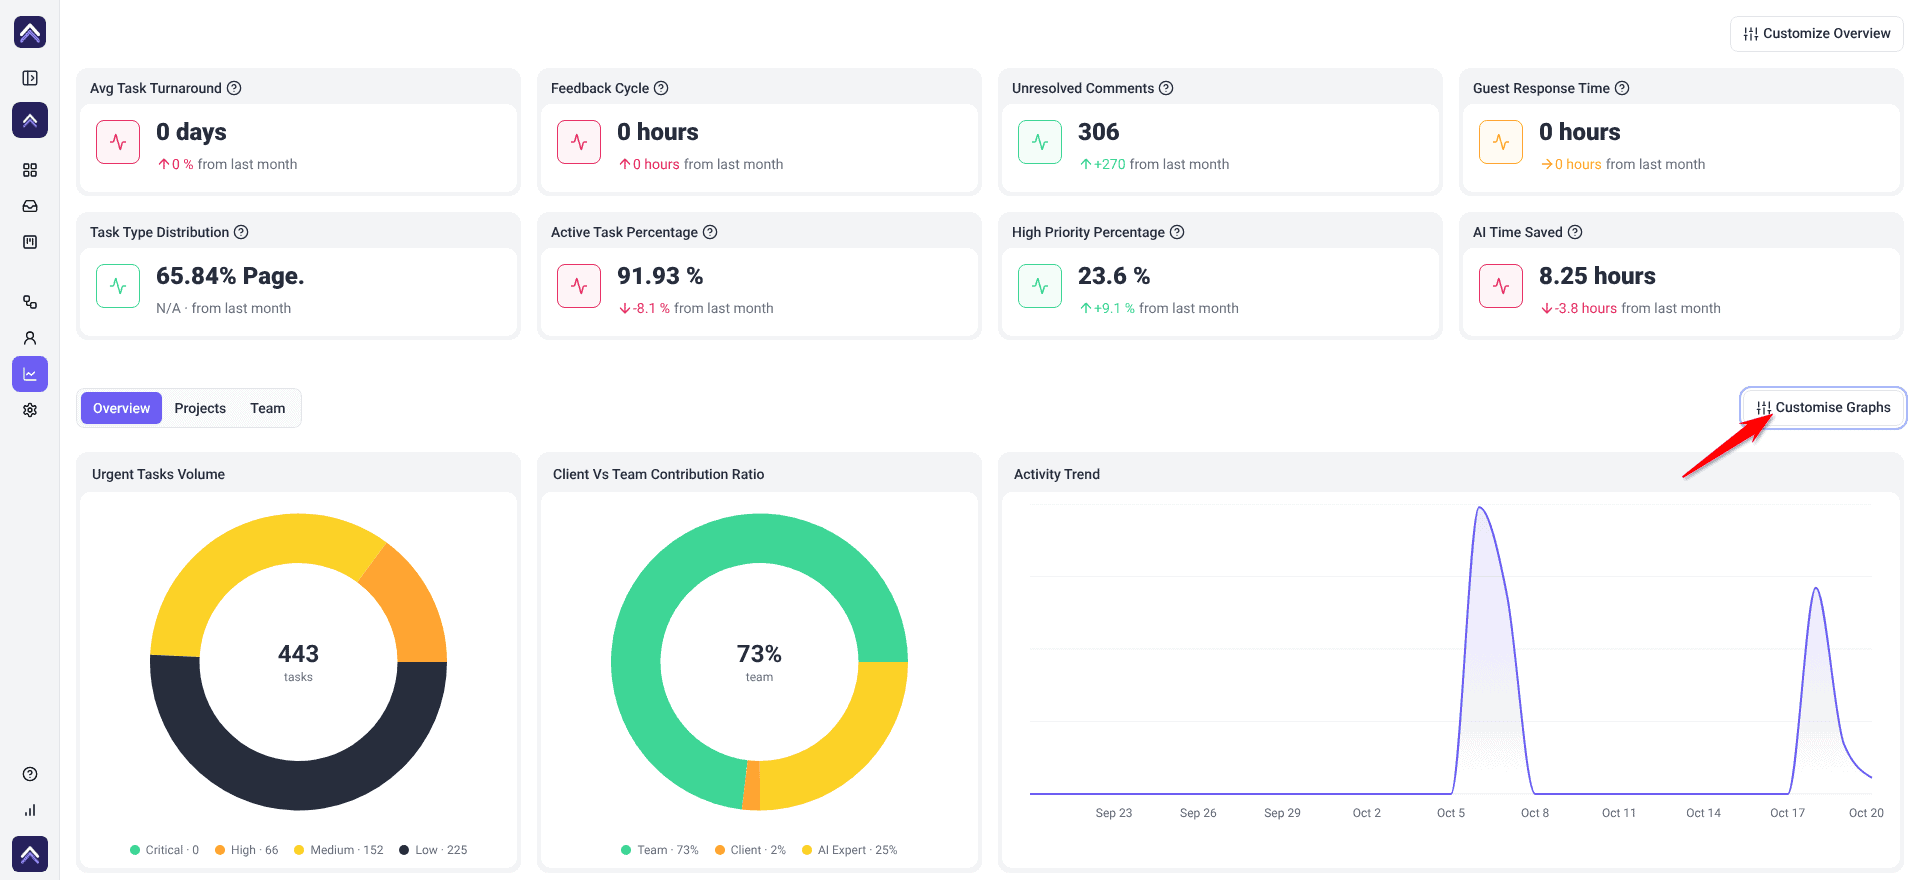Switch to the Team tab
1920x880 pixels.
[268, 408]
